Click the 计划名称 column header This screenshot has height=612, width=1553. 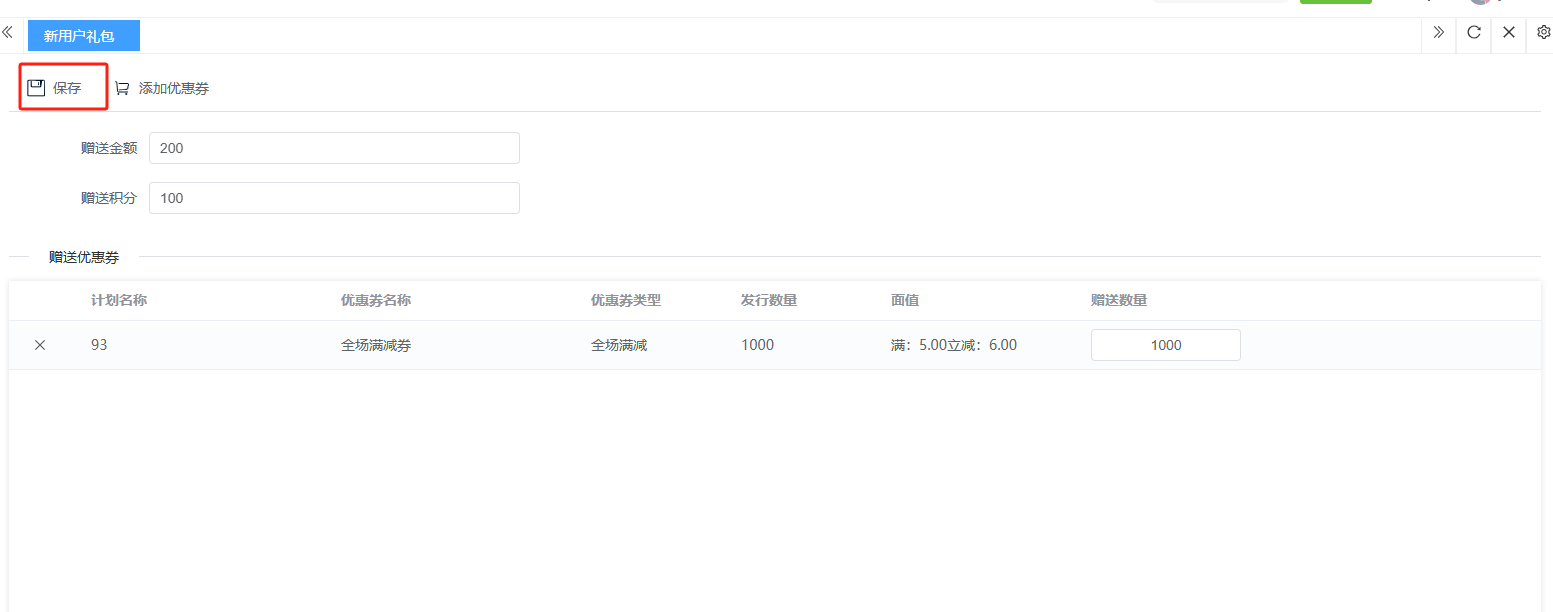click(x=119, y=300)
